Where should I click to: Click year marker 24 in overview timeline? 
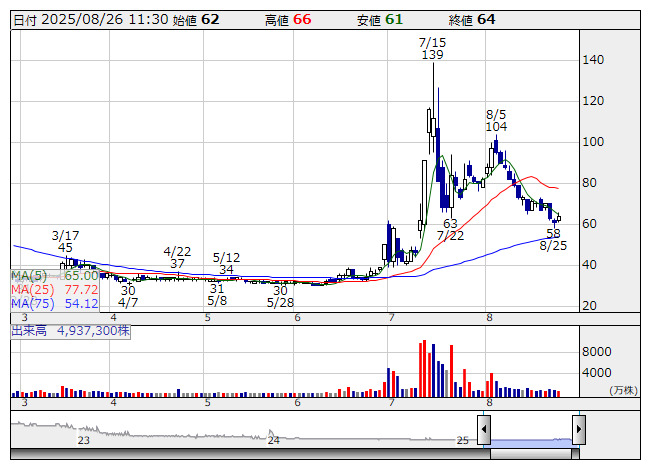(x=272, y=440)
